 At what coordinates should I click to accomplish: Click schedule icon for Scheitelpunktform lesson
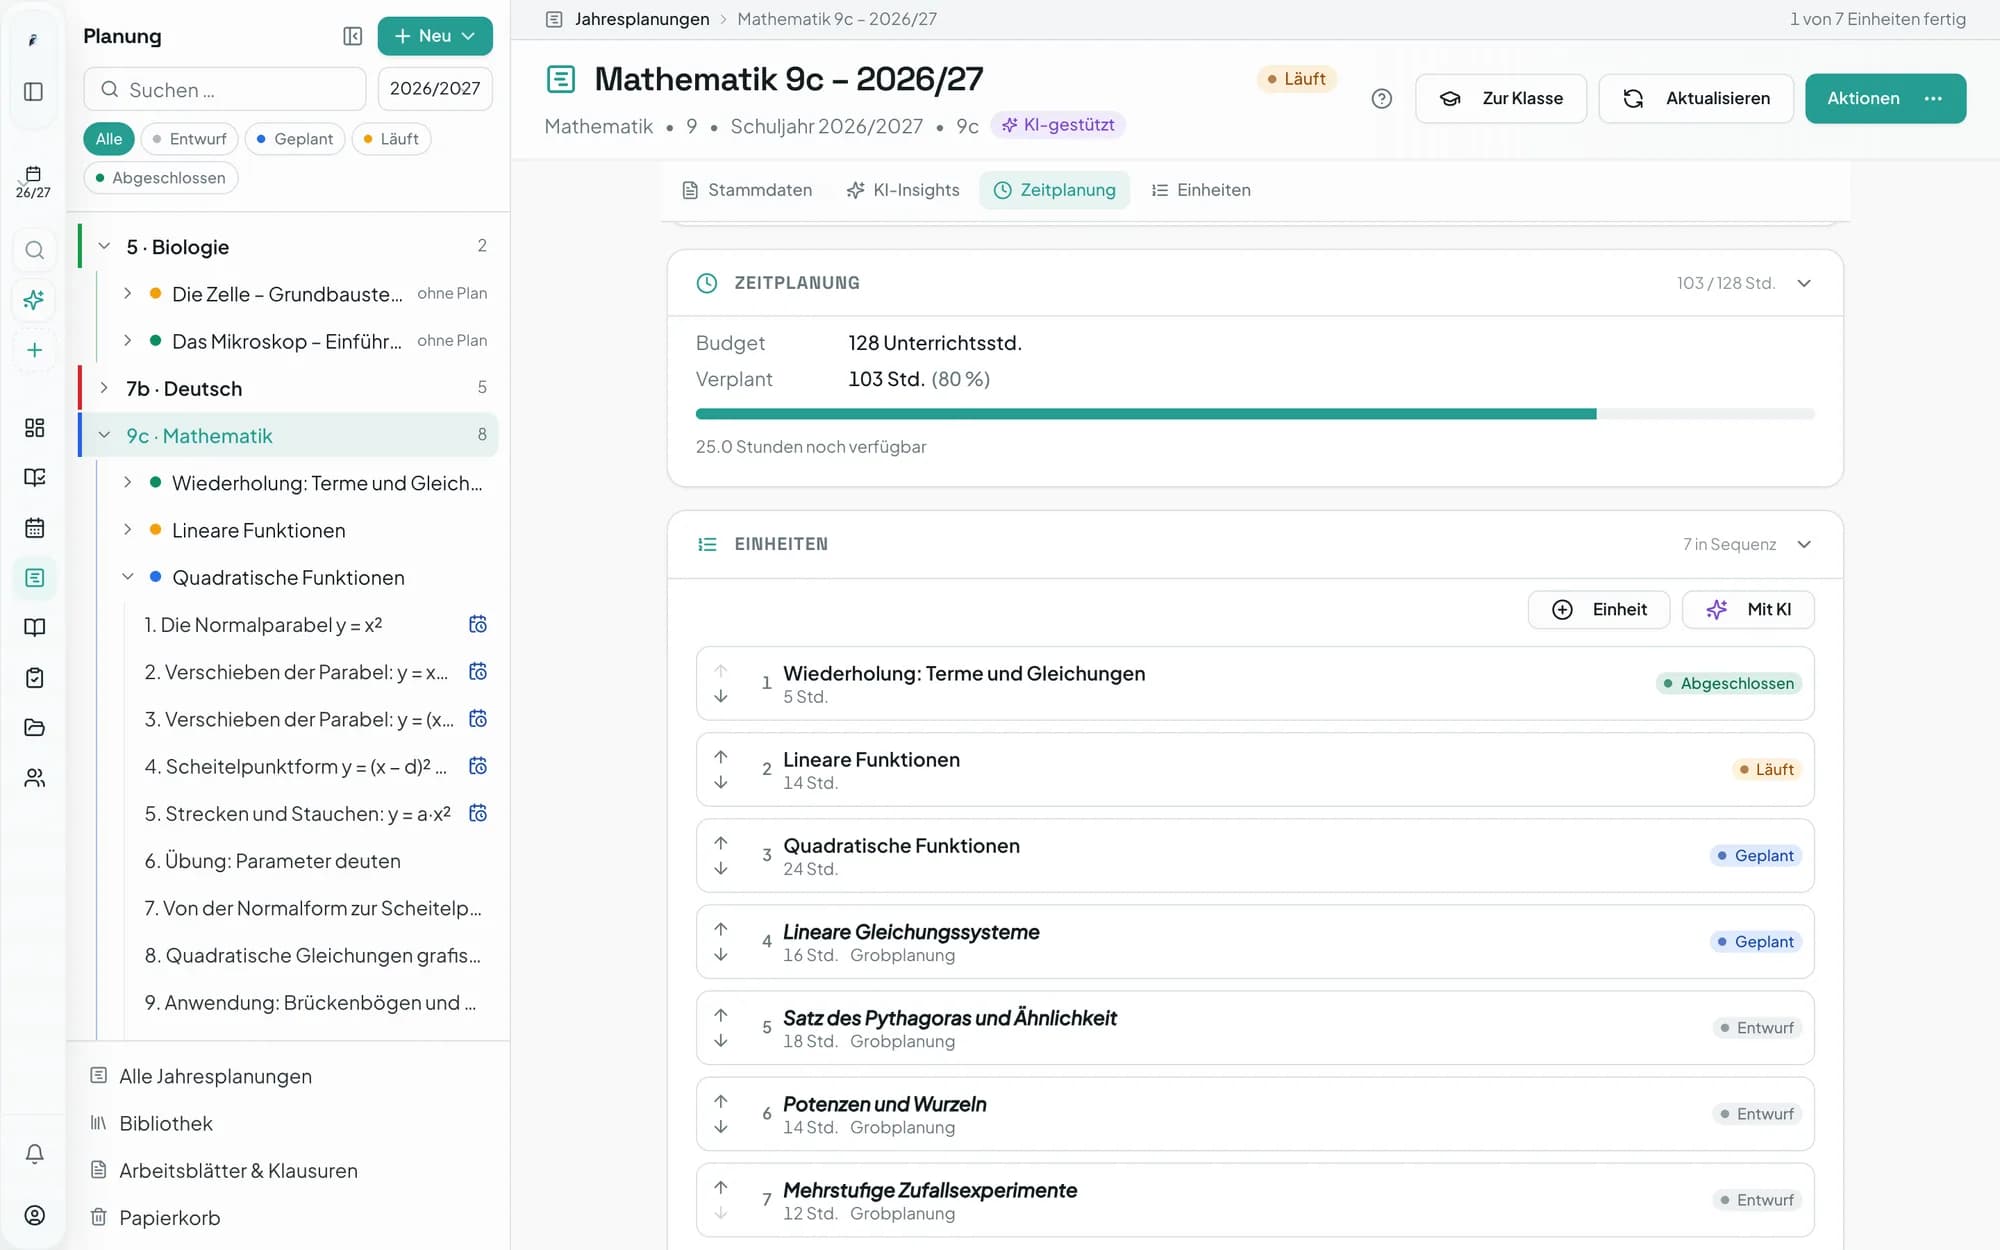478,766
